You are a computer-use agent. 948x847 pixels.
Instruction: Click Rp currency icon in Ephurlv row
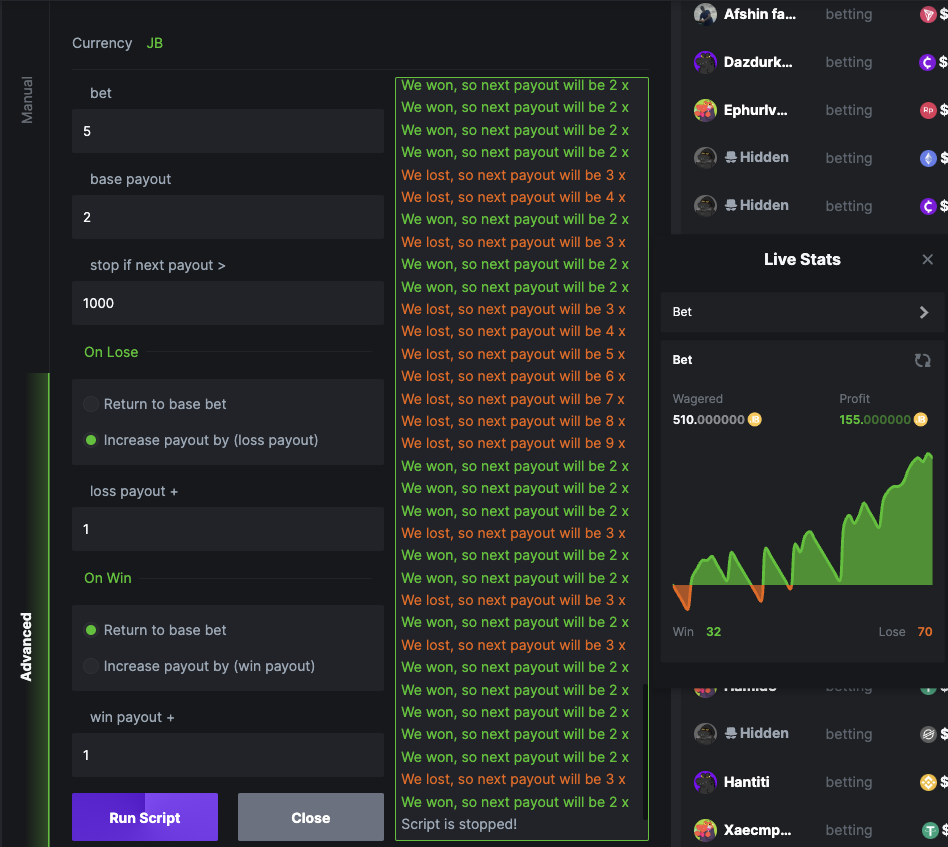[927, 110]
